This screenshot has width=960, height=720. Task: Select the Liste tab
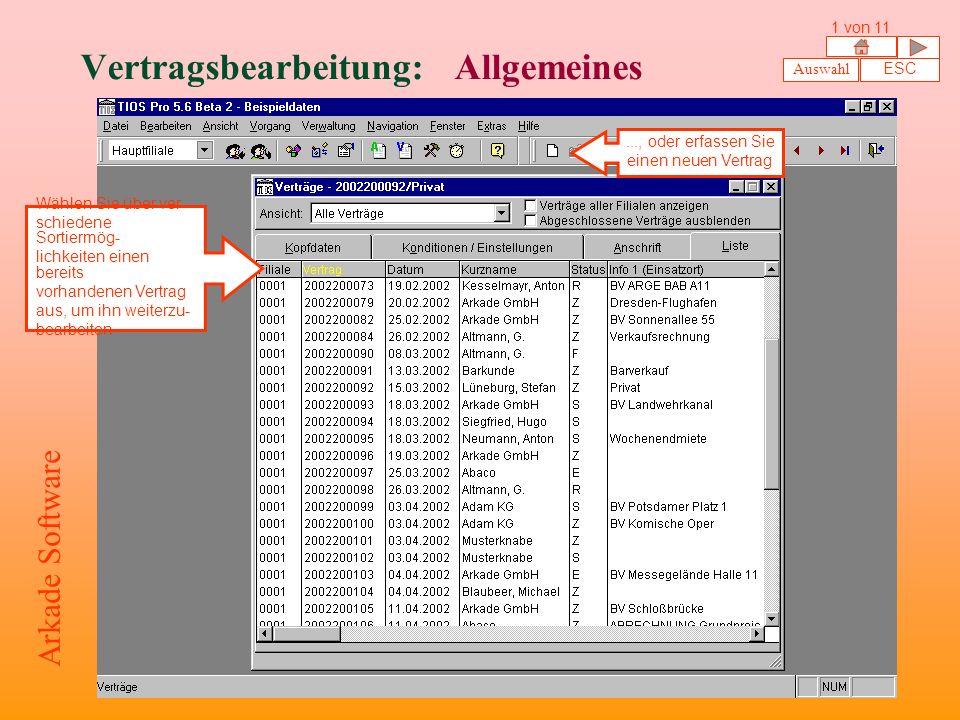click(x=735, y=246)
